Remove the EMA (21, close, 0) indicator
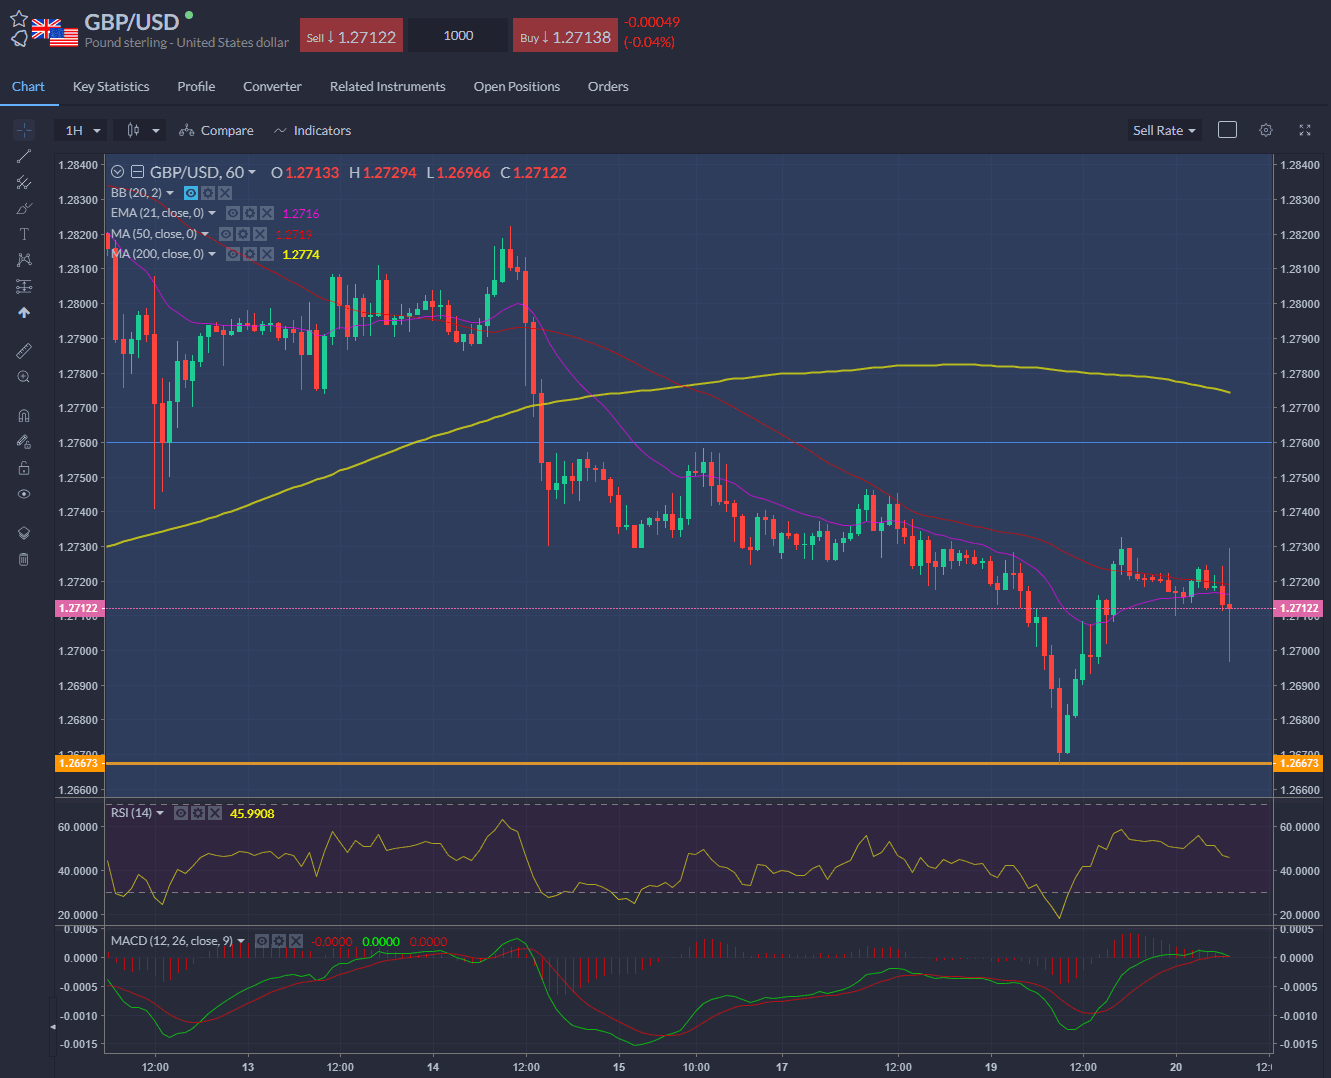This screenshot has width=1331, height=1078. pos(267,213)
